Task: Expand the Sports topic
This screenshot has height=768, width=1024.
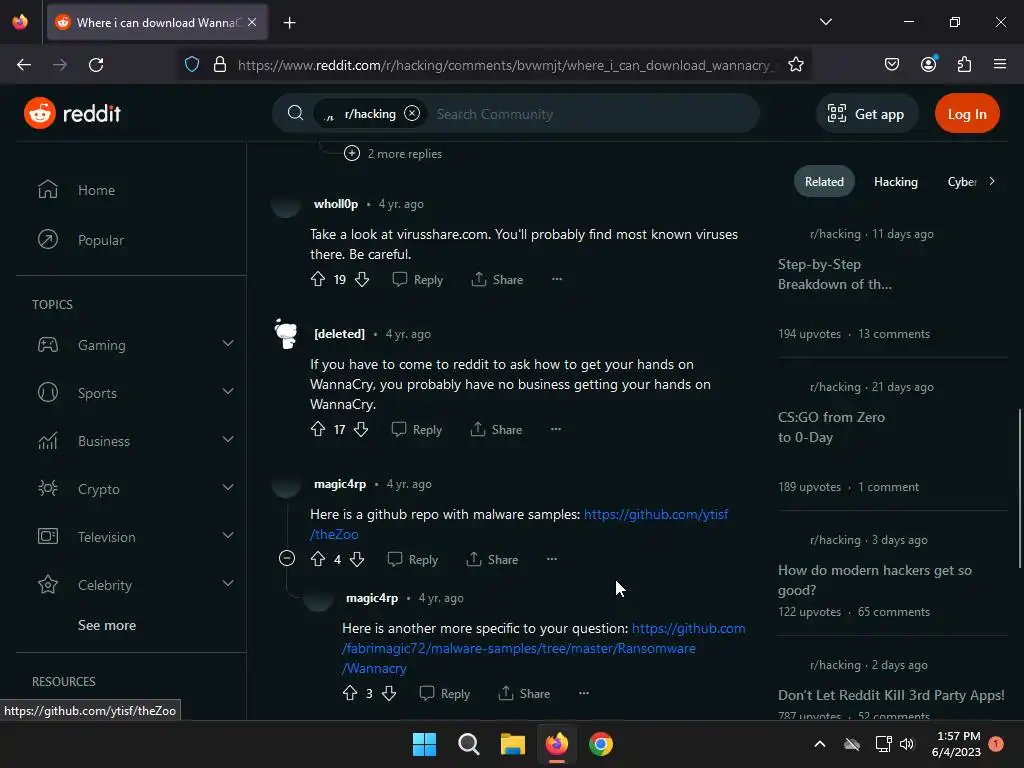Action: pos(228,391)
